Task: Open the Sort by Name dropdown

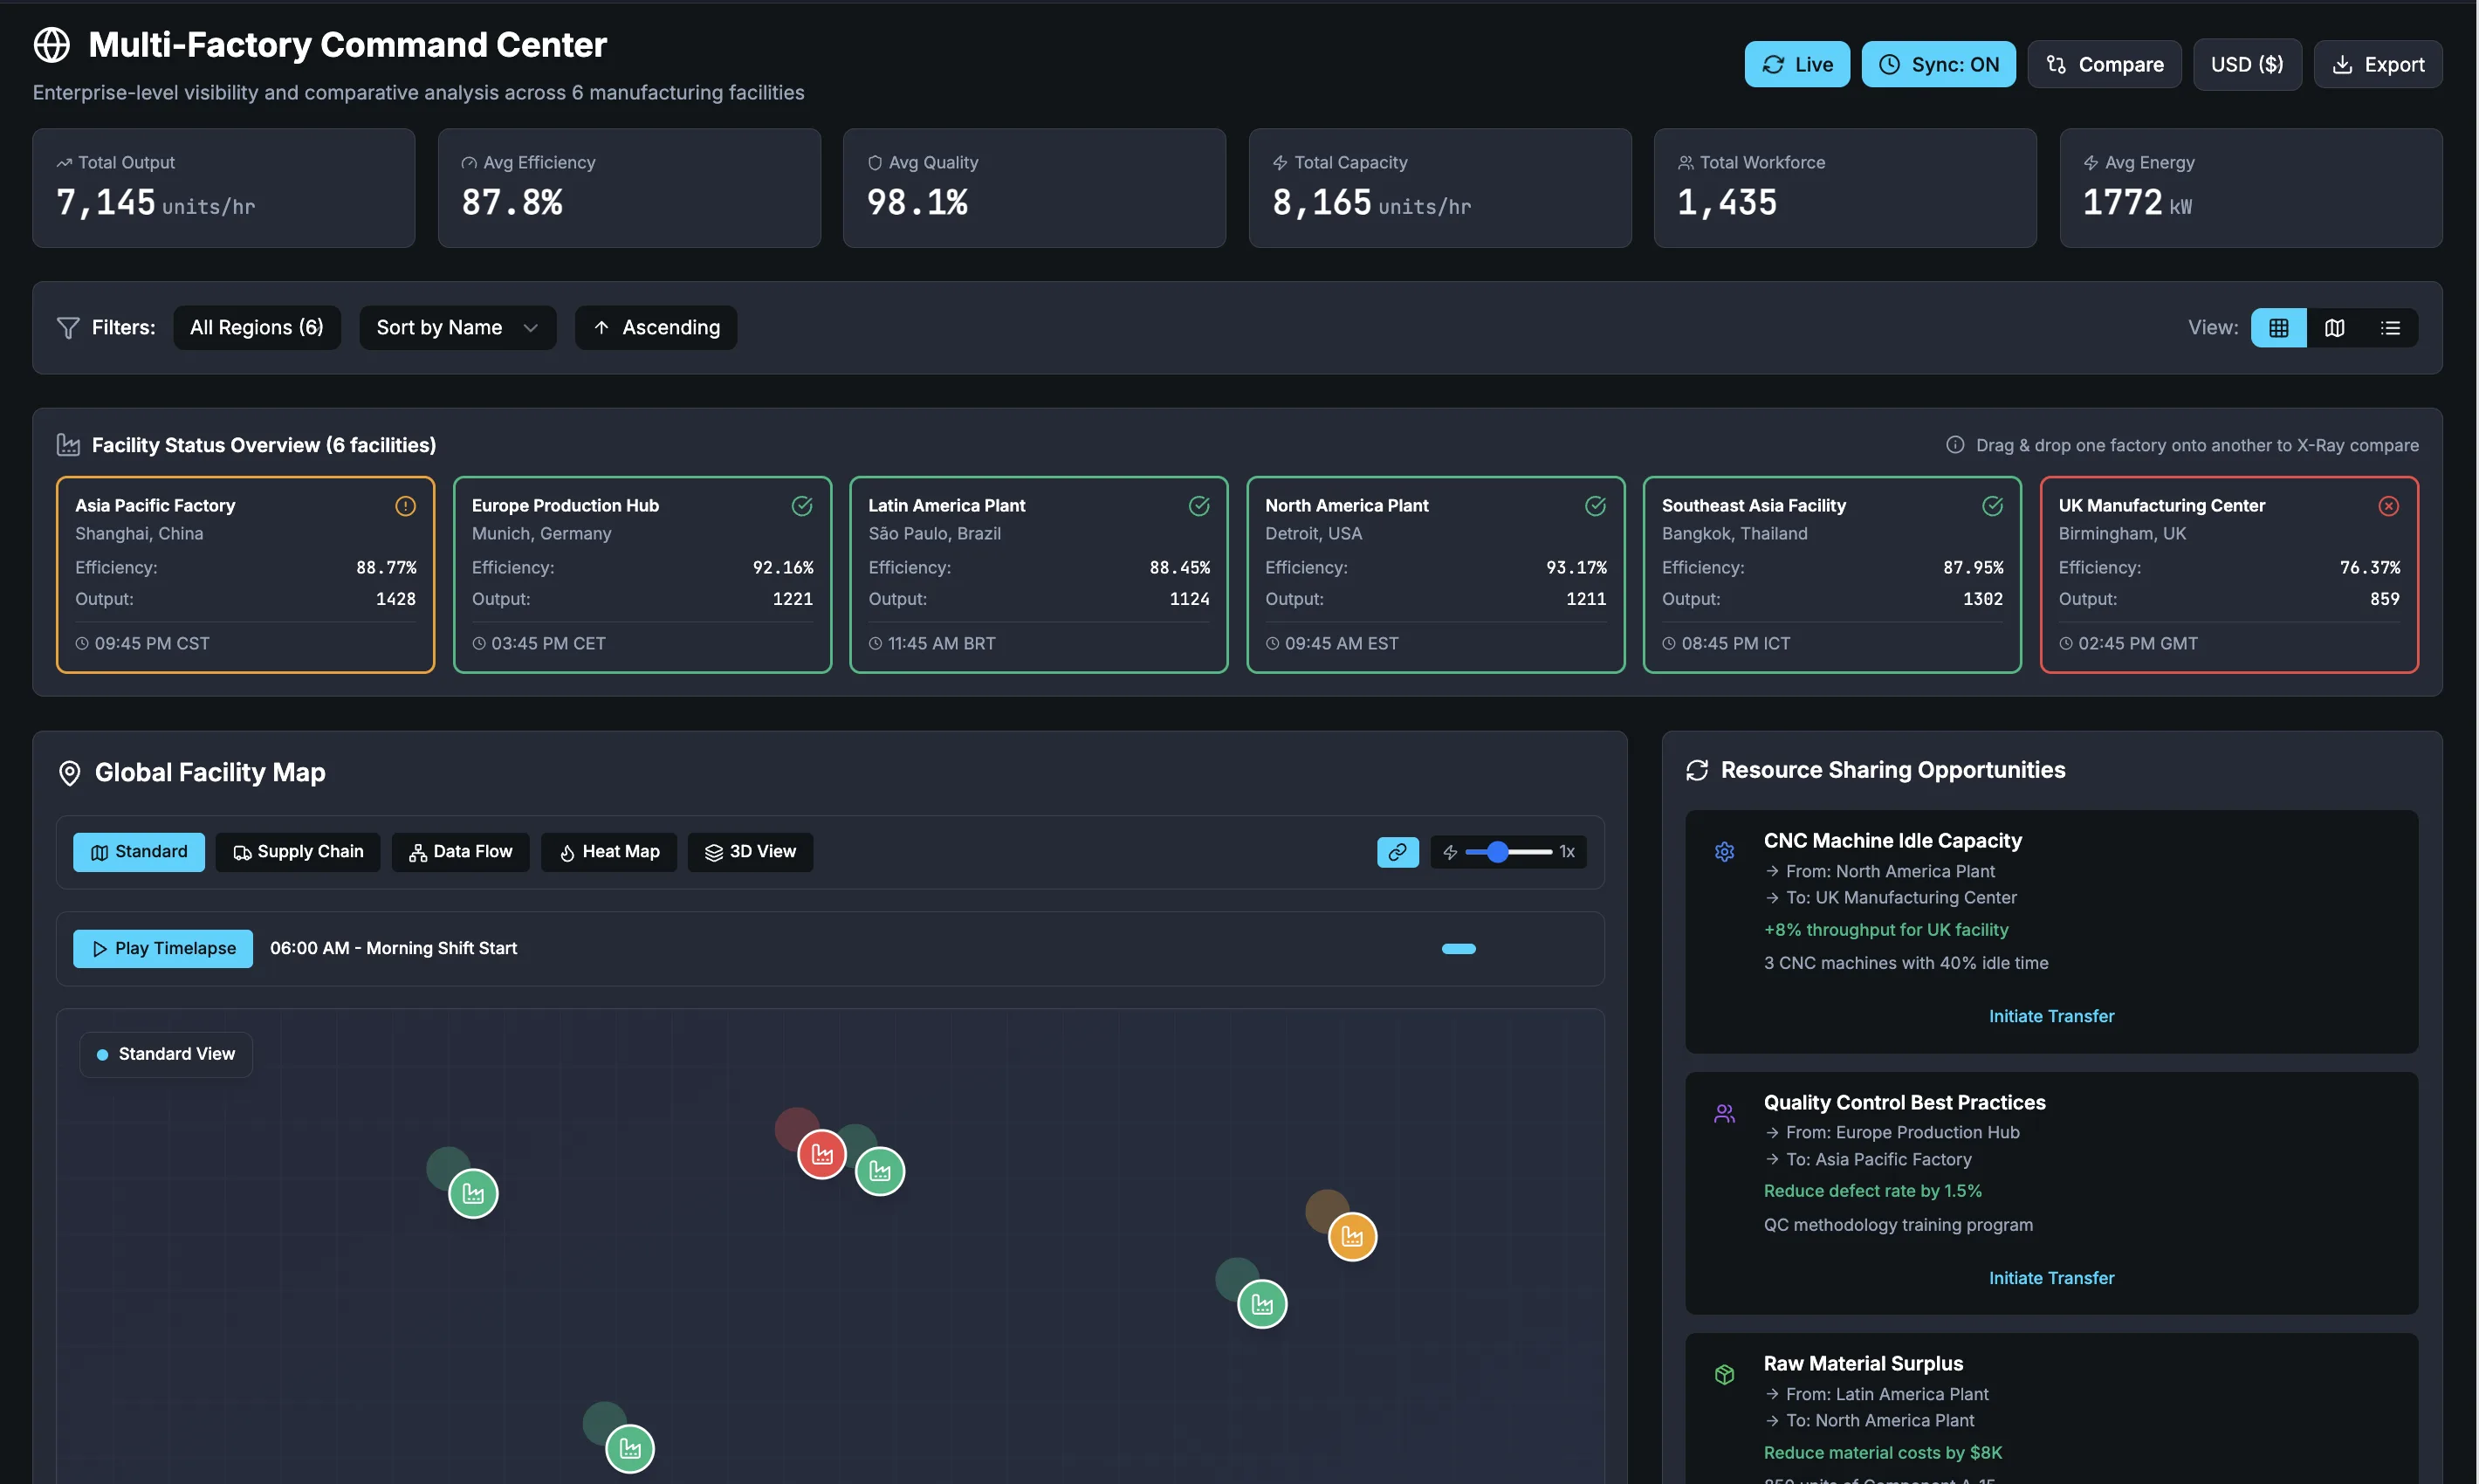Action: 458,328
